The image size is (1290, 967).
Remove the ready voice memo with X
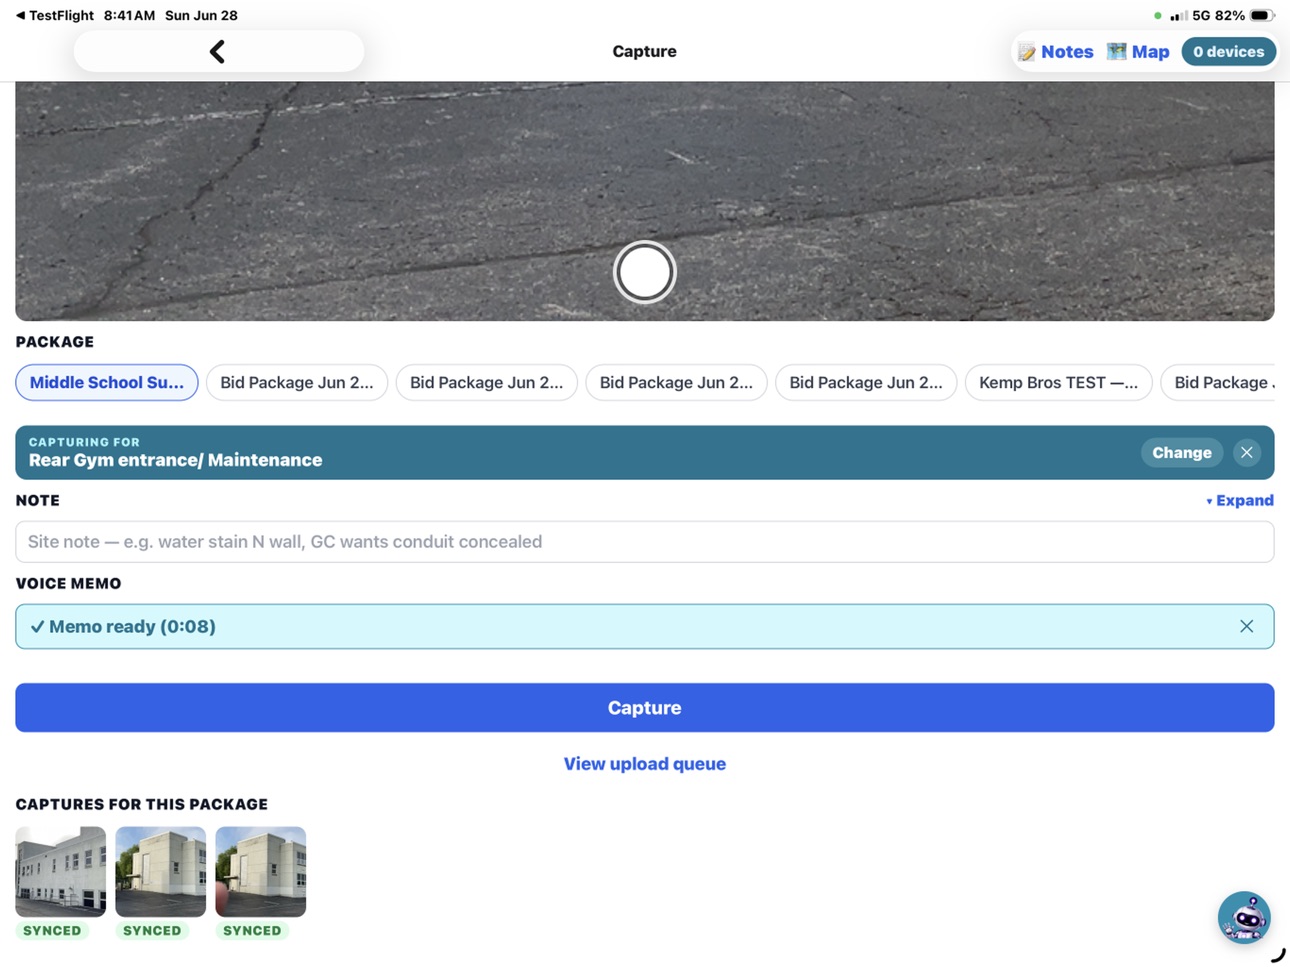pyautogui.click(x=1246, y=626)
